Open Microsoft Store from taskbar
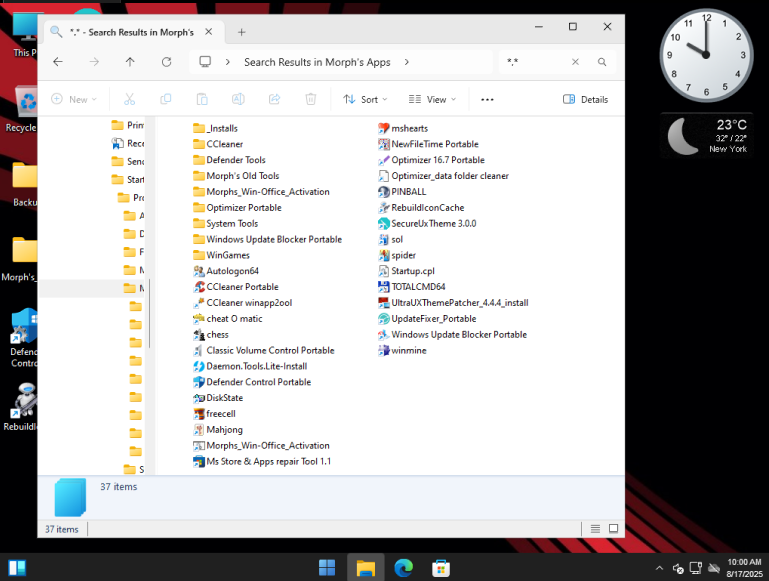 (x=441, y=568)
